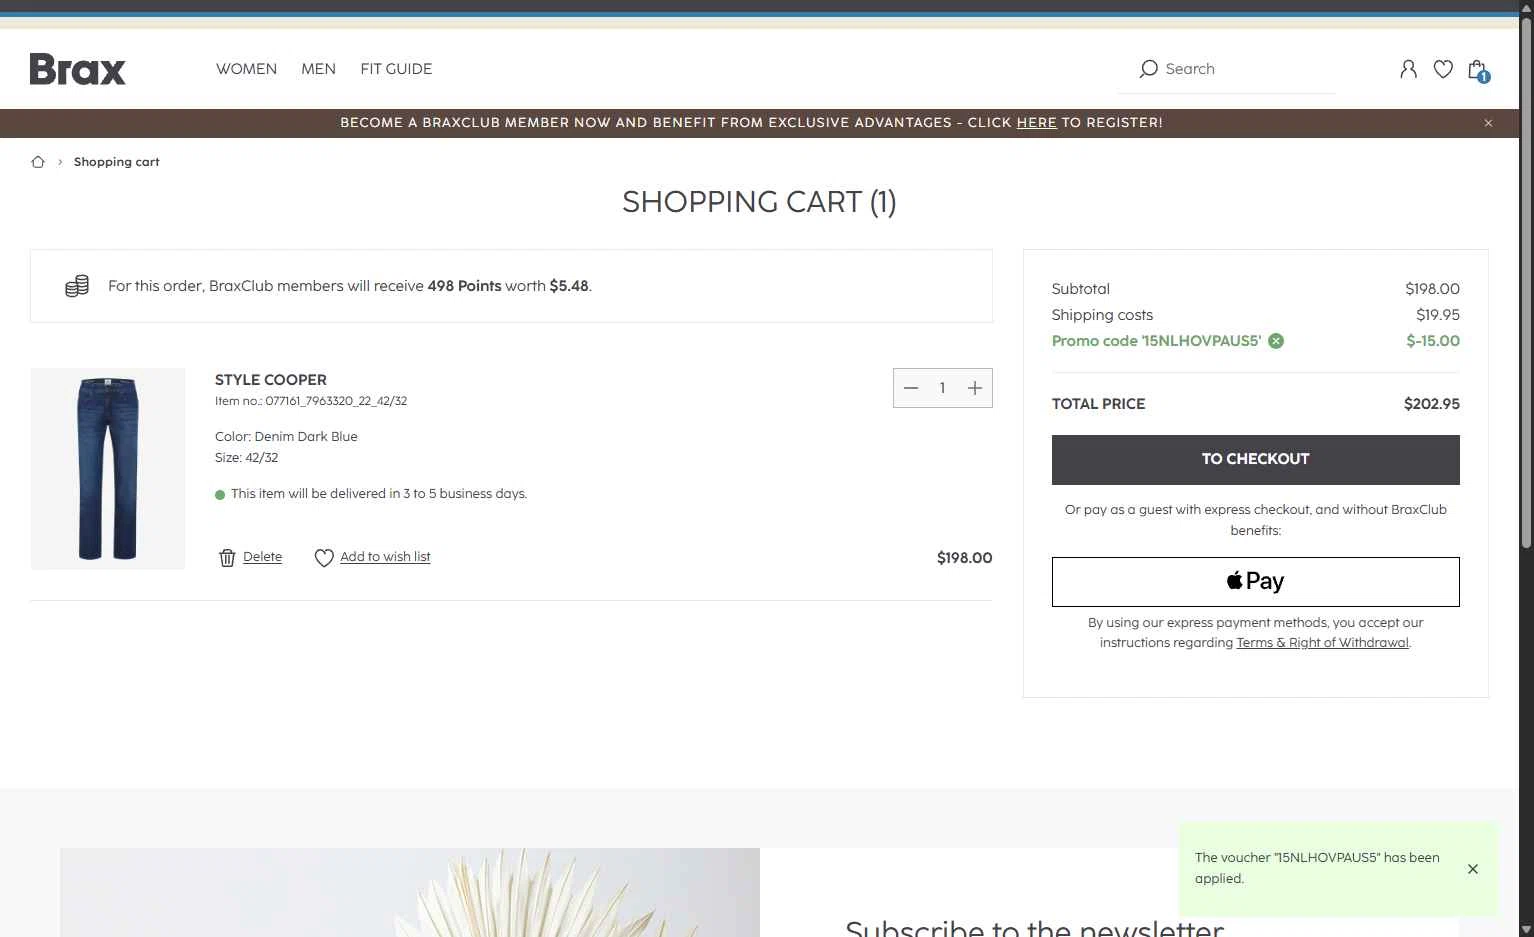The width and height of the screenshot is (1534, 937).
Task: Remove the applied promo code 15NLHOVPAUS5
Action: point(1276,341)
